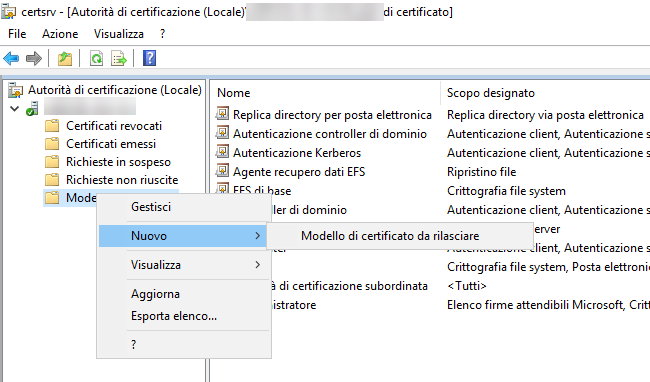Select the Certificati emessi tree item
Viewport: 650px width, 382px height.
(x=111, y=144)
